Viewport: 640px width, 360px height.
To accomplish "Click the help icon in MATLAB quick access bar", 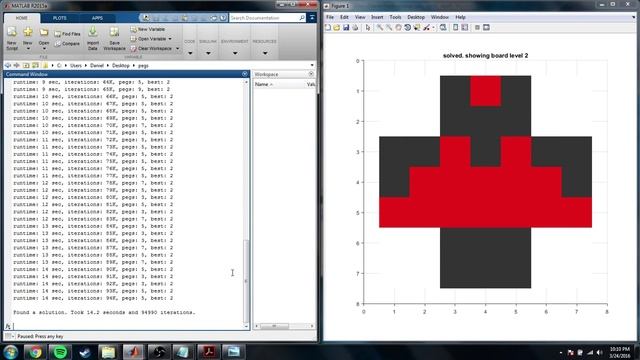I will (x=223, y=18).
